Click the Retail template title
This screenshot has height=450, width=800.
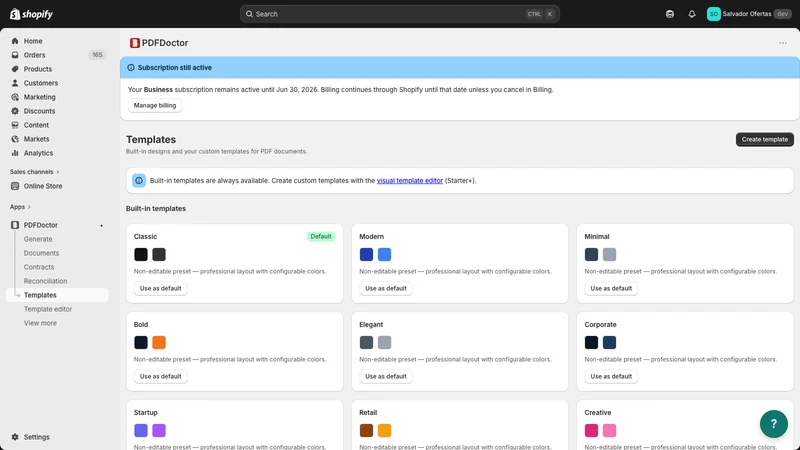(368, 412)
